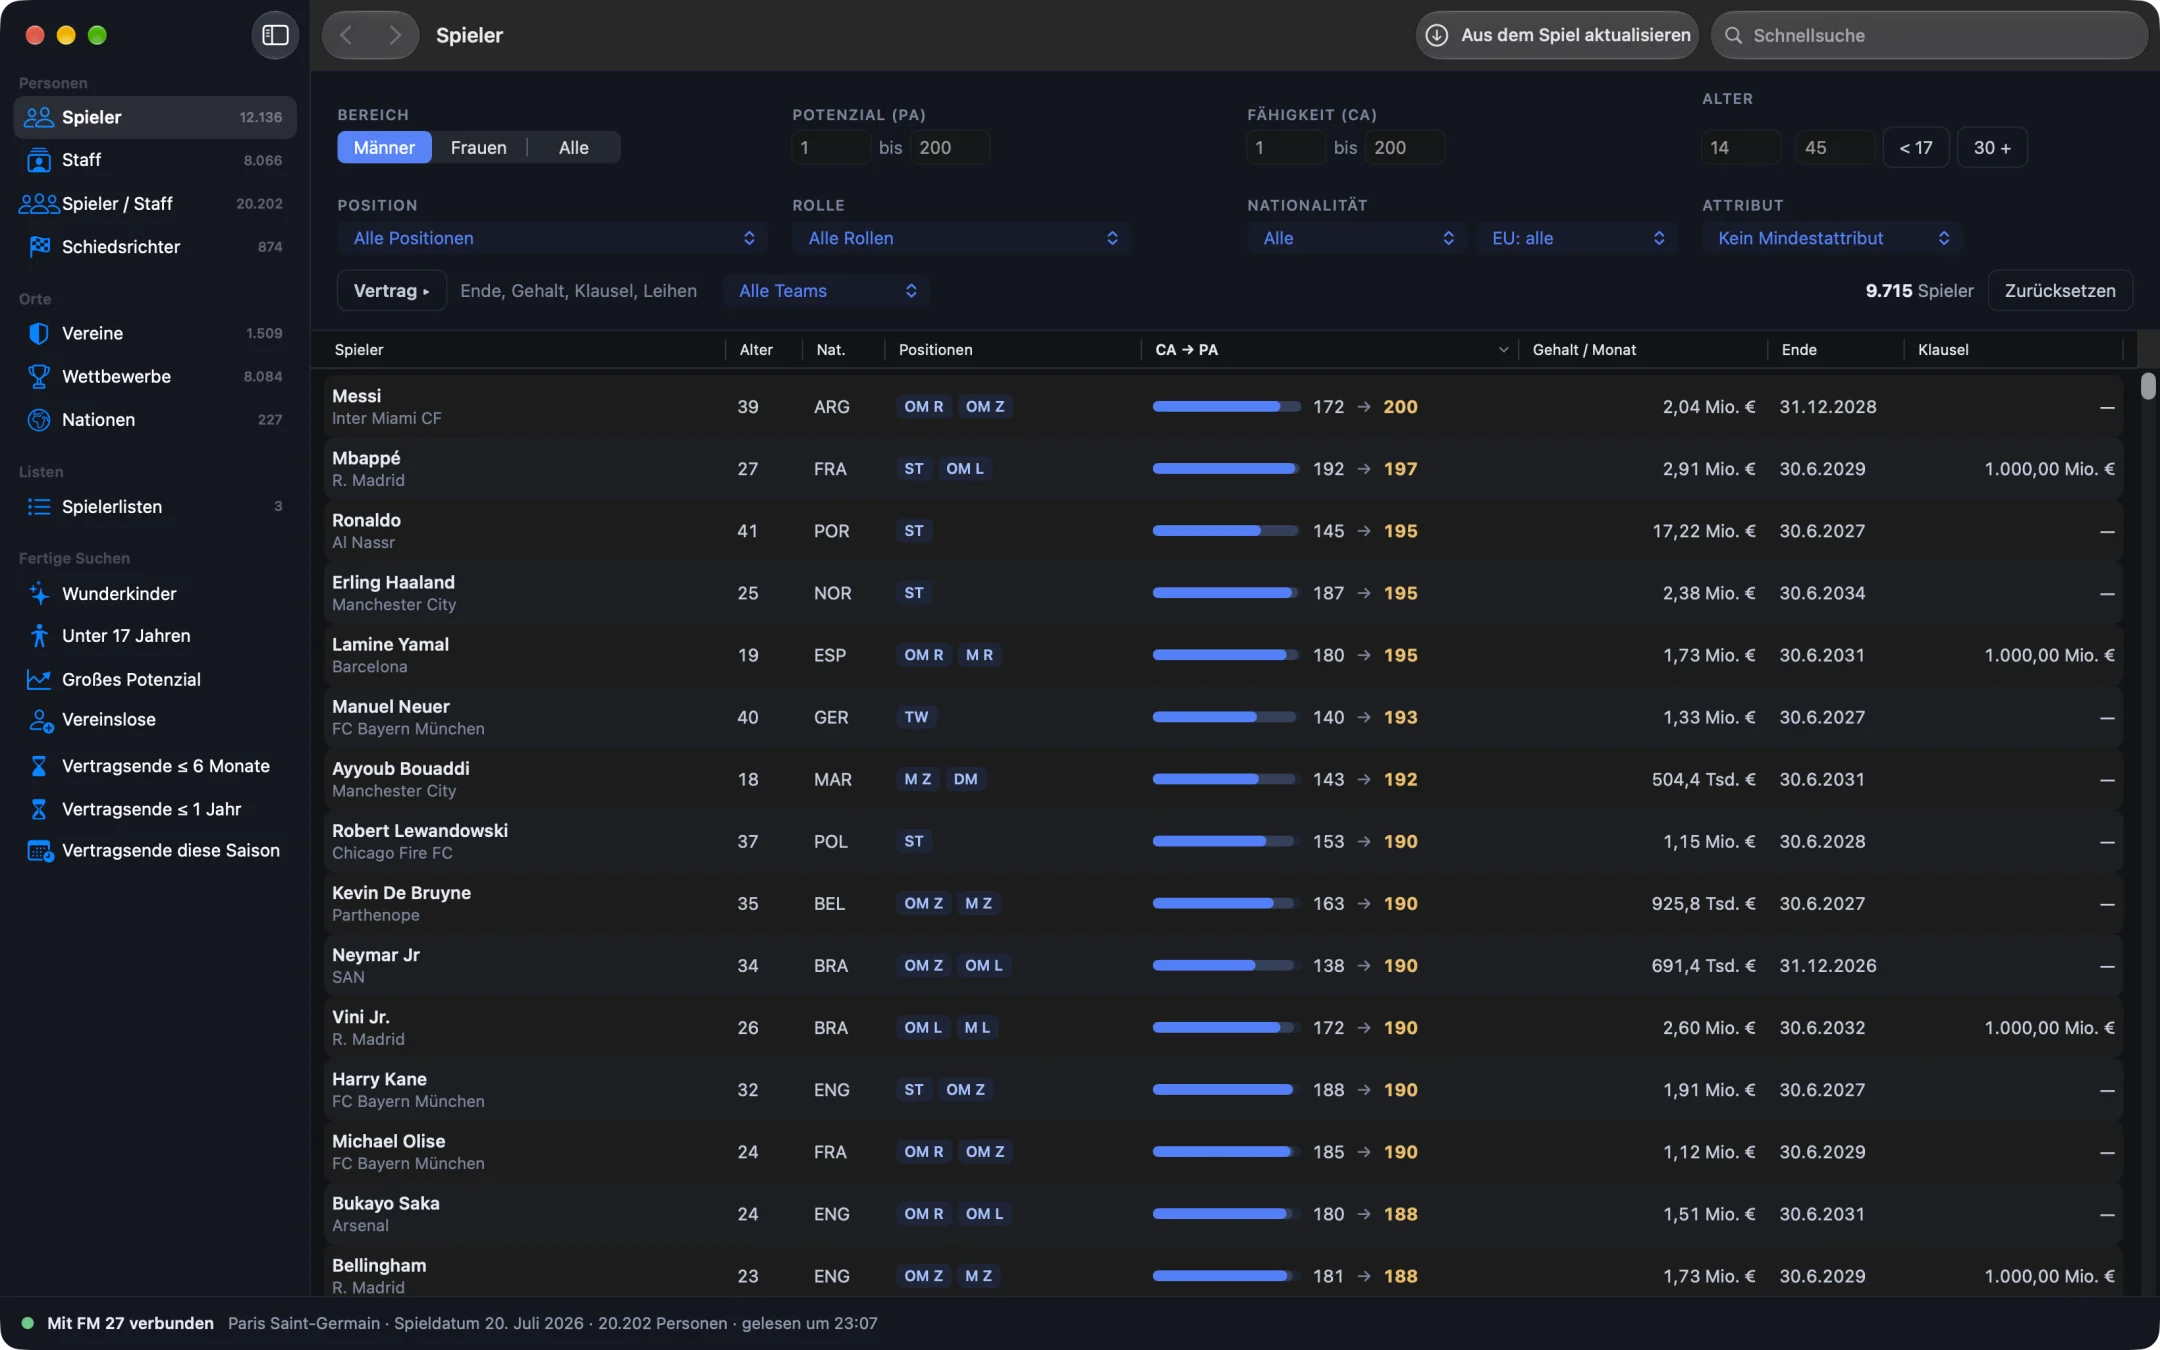Click the Spieler people icon in sidebar

click(39, 117)
